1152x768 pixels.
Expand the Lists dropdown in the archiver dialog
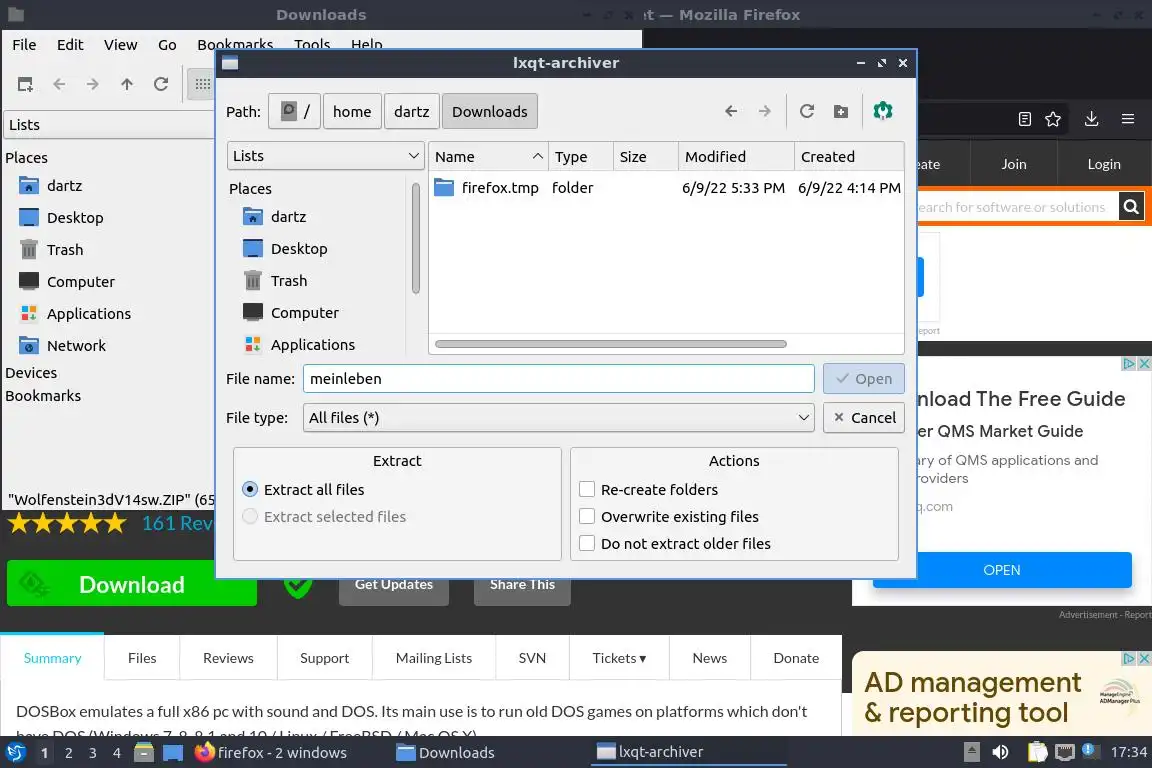pyautogui.click(x=325, y=156)
